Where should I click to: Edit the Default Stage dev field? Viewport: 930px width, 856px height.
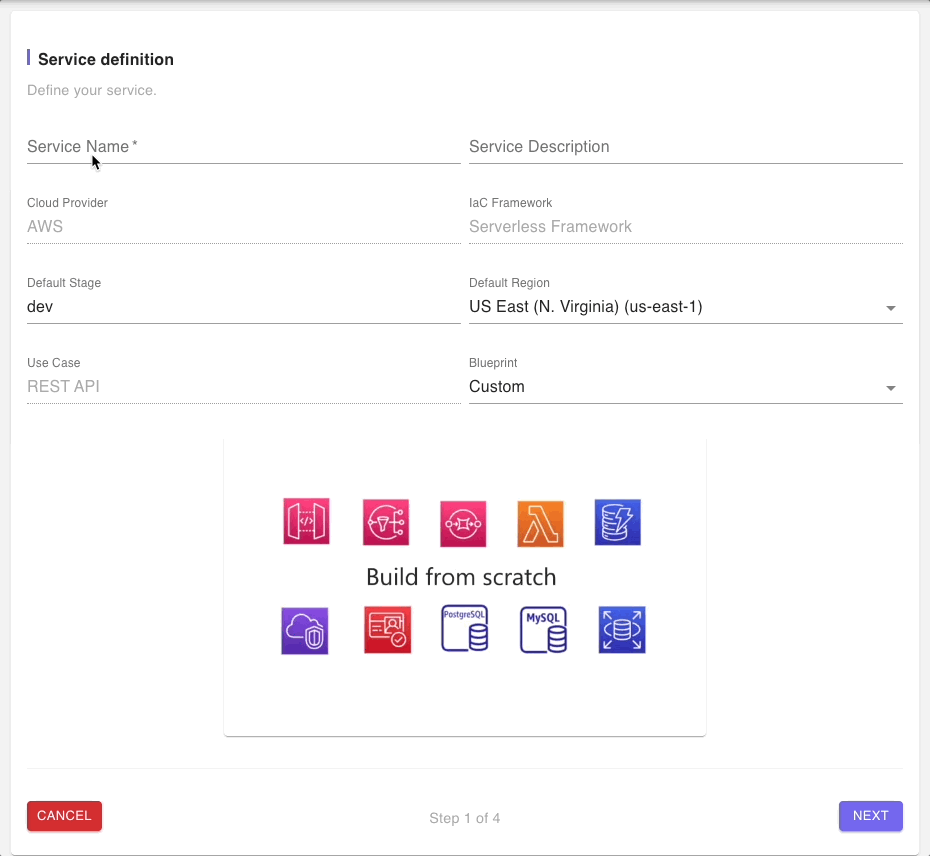pyautogui.click(x=244, y=307)
